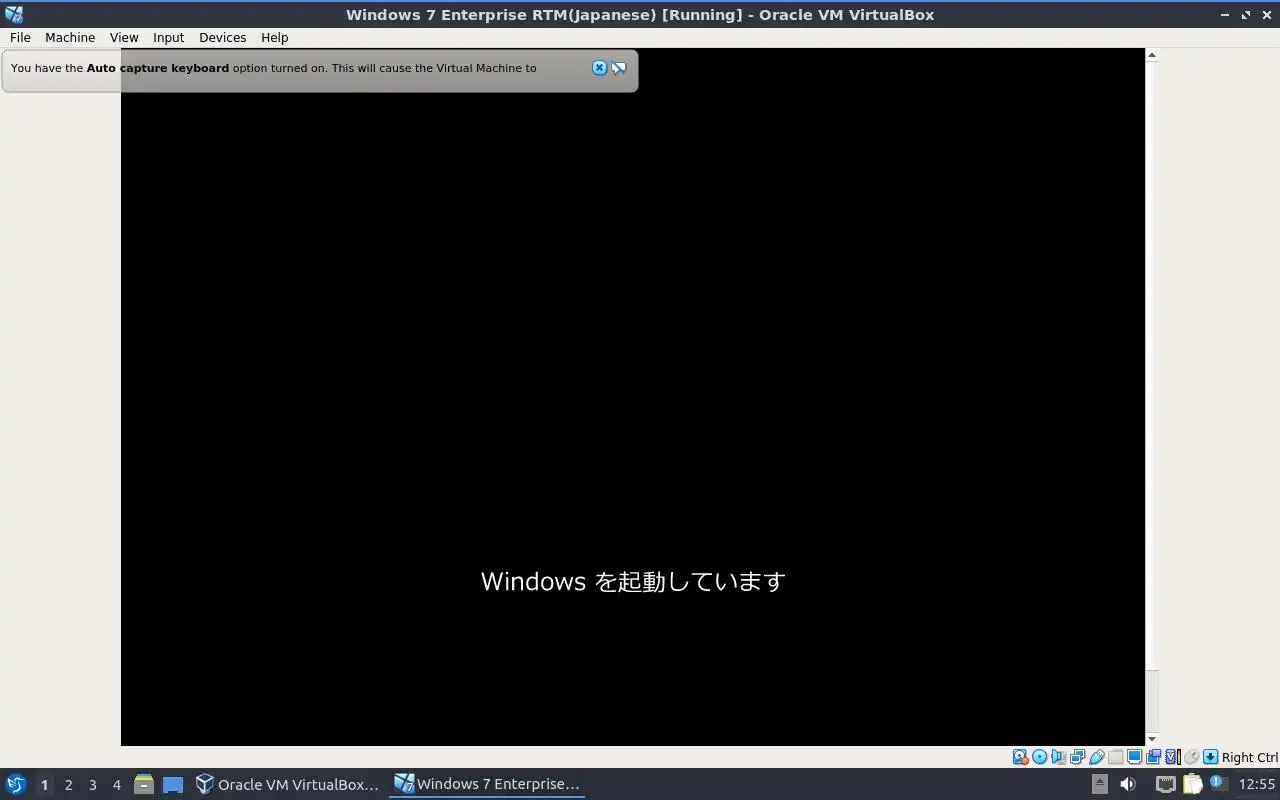Switch to workspace 1
The width and height of the screenshot is (1280, 800).
(44, 785)
